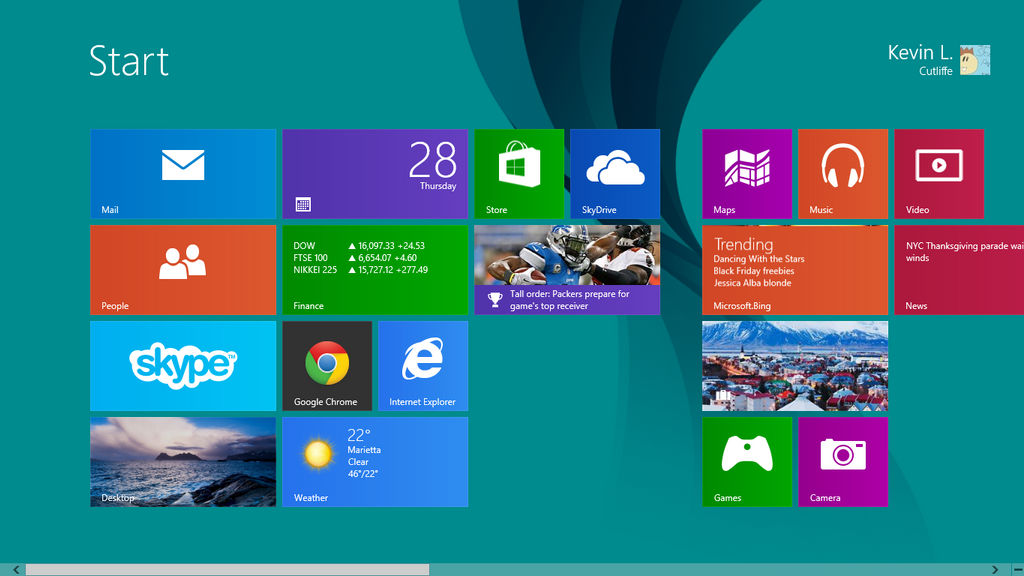Click the FTSE 100 6,654.07 row

(x=355, y=258)
